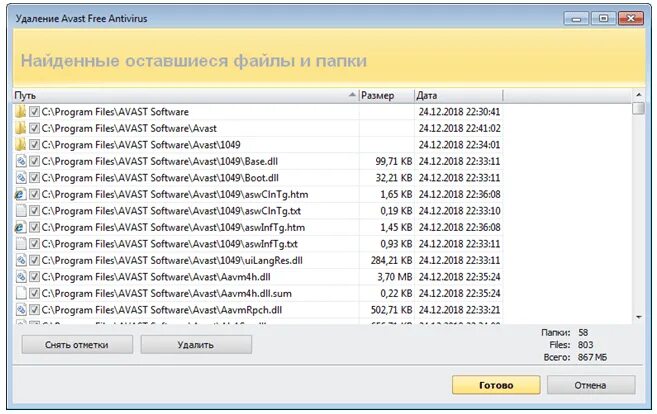Toggle the aswInfTg.txt checkbox

point(34,244)
